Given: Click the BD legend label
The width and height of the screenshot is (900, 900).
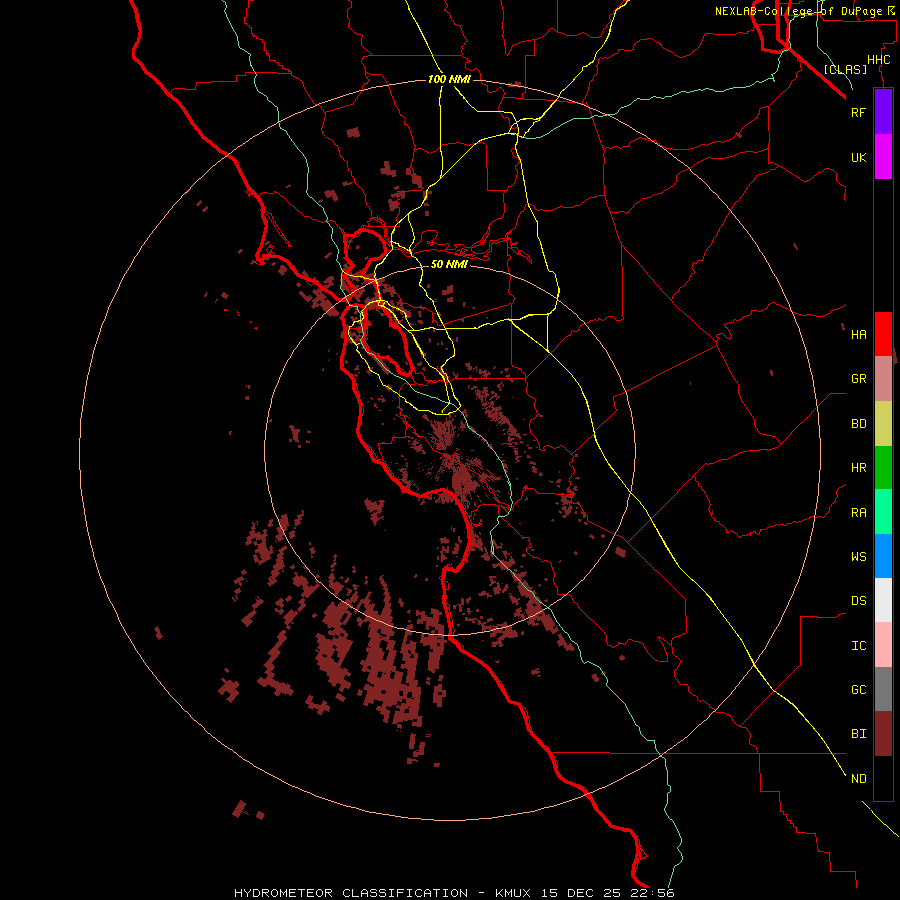Looking at the screenshot, I should [x=858, y=424].
